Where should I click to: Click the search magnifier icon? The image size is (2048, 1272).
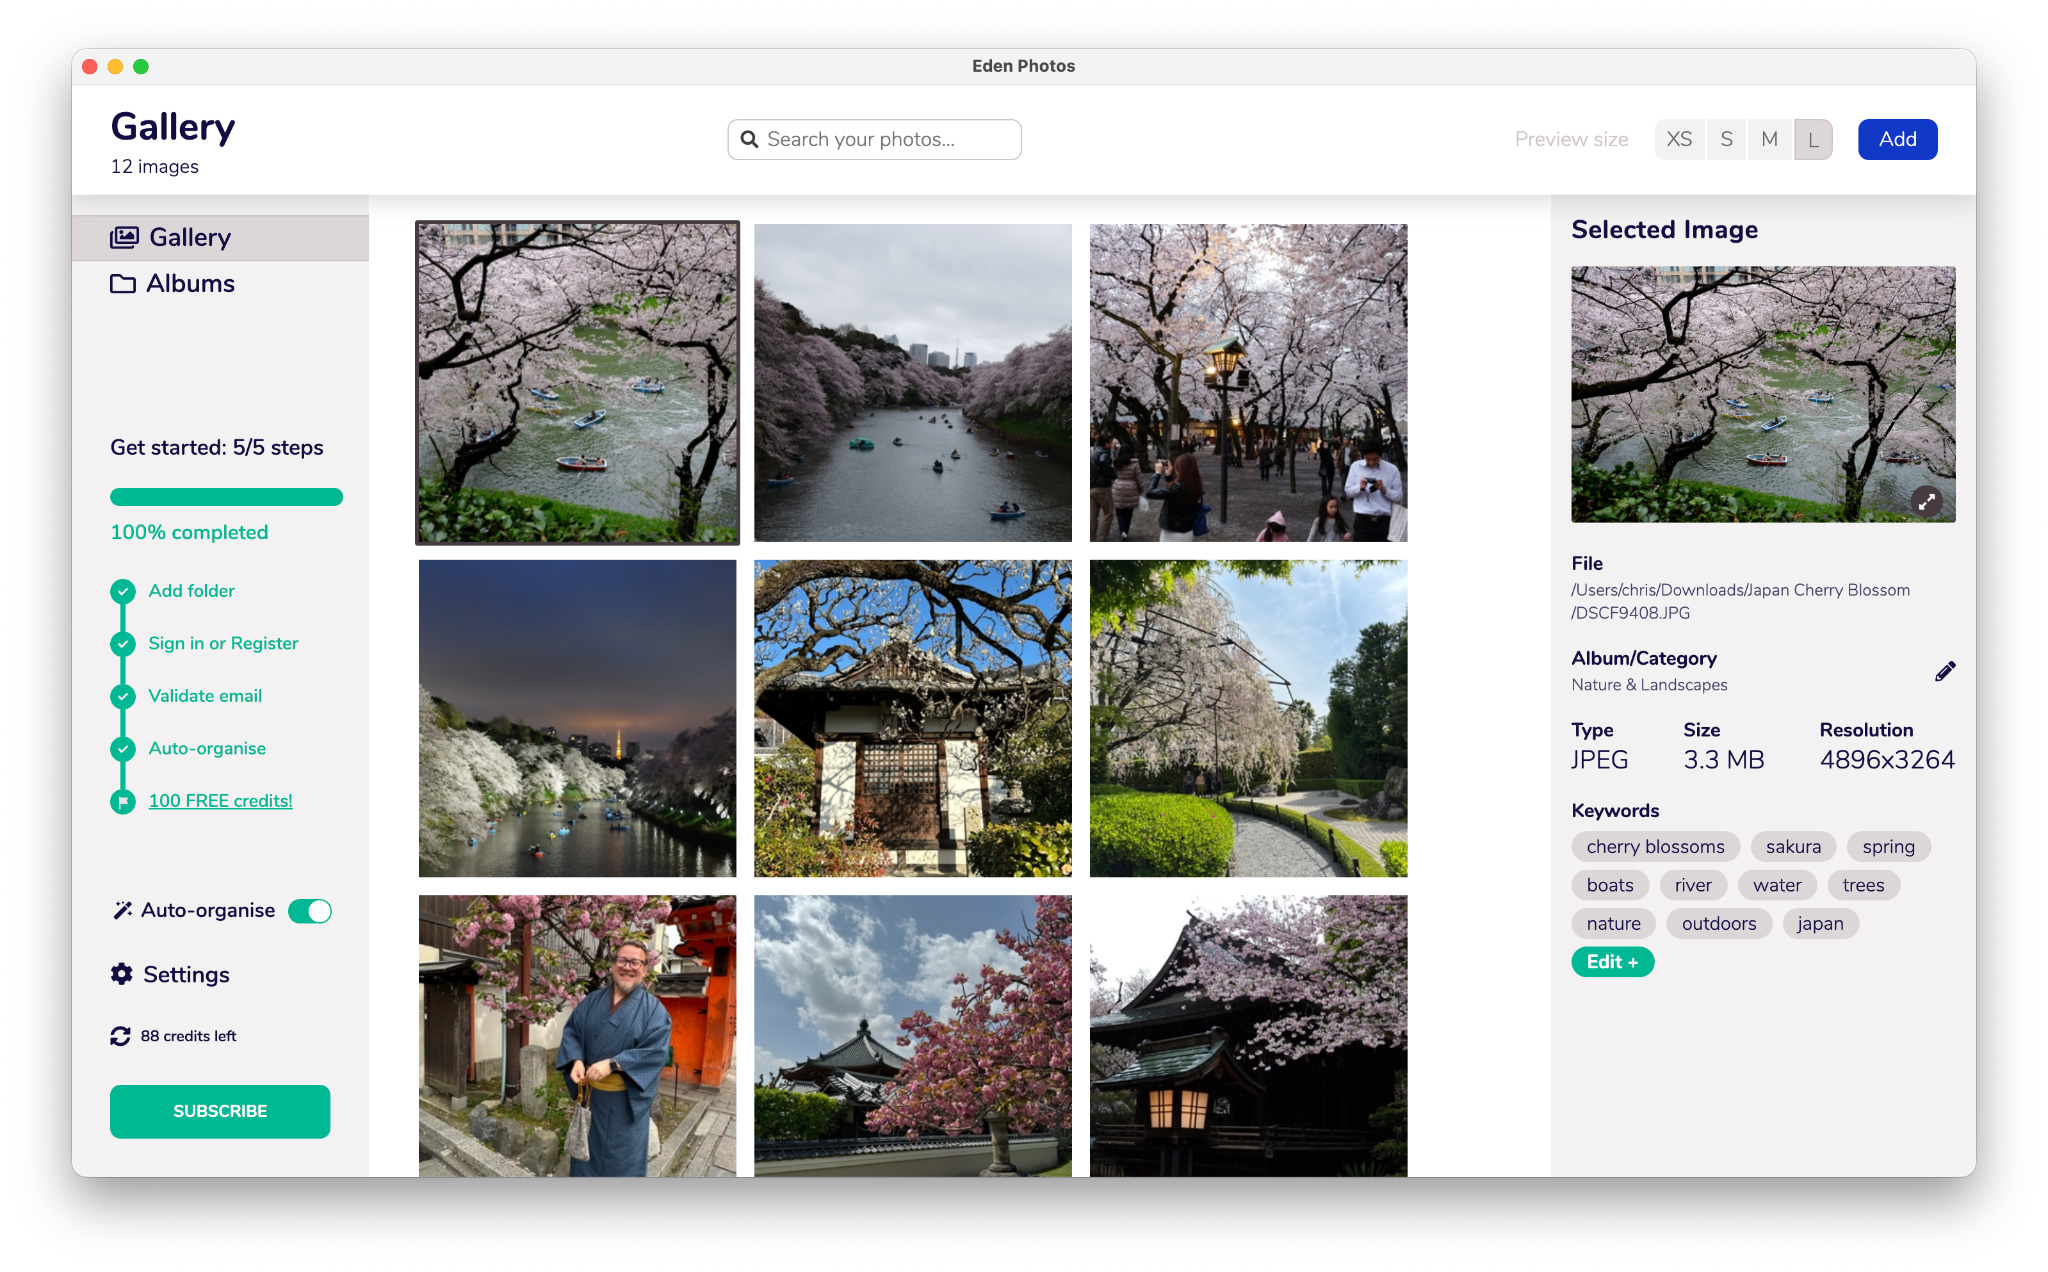[749, 140]
